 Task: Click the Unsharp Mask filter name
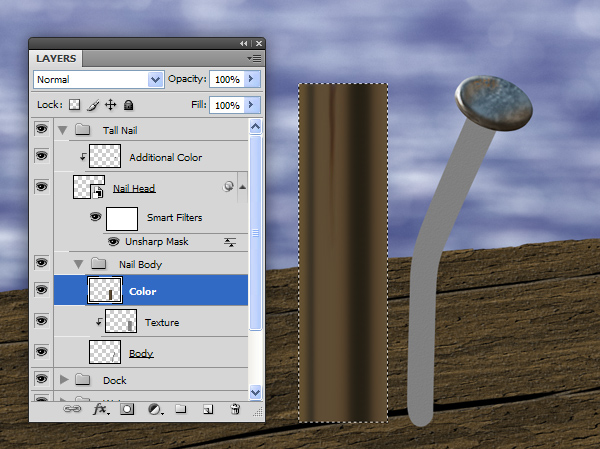click(x=157, y=242)
